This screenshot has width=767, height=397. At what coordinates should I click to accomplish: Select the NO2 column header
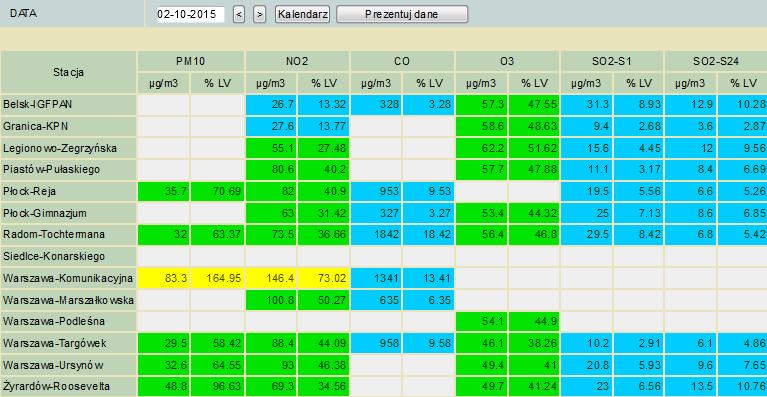297,61
